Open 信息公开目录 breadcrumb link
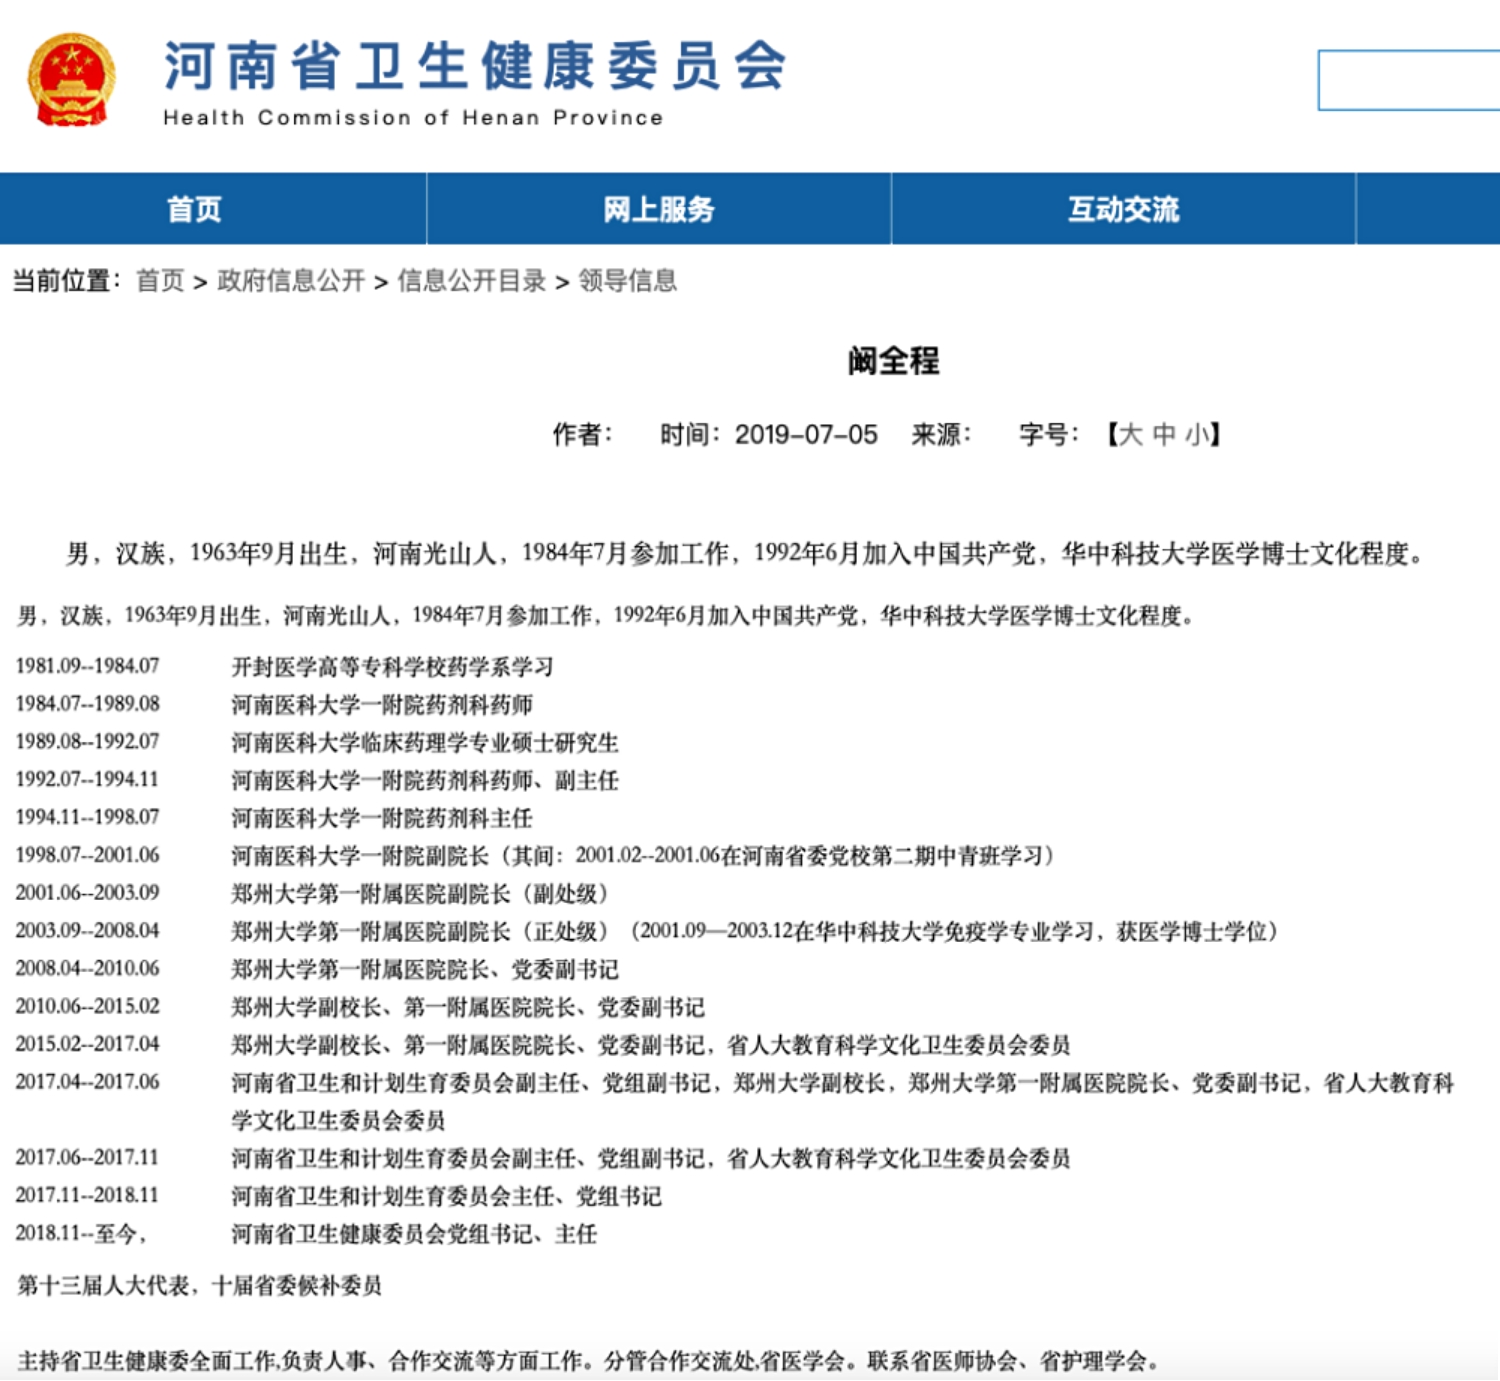 point(472,281)
